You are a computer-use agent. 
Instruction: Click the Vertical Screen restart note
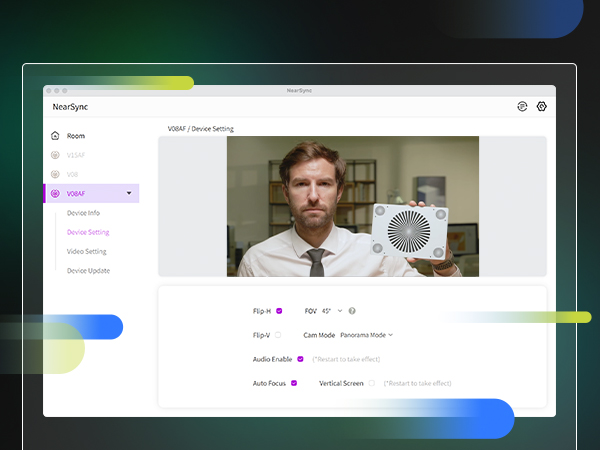tap(417, 383)
